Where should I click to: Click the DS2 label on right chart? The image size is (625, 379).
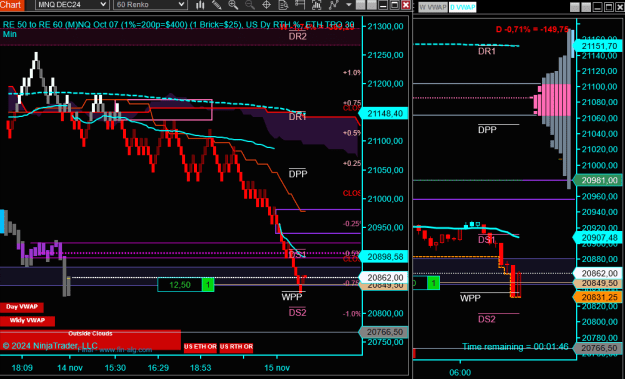pyautogui.click(x=487, y=319)
